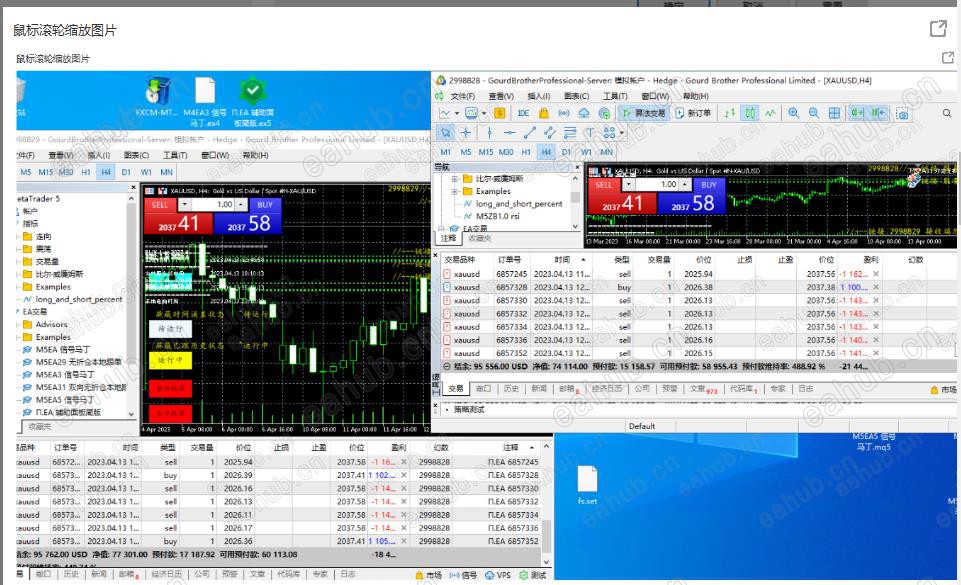Decrease lot volume arrow in right chart panel

click(x=628, y=184)
